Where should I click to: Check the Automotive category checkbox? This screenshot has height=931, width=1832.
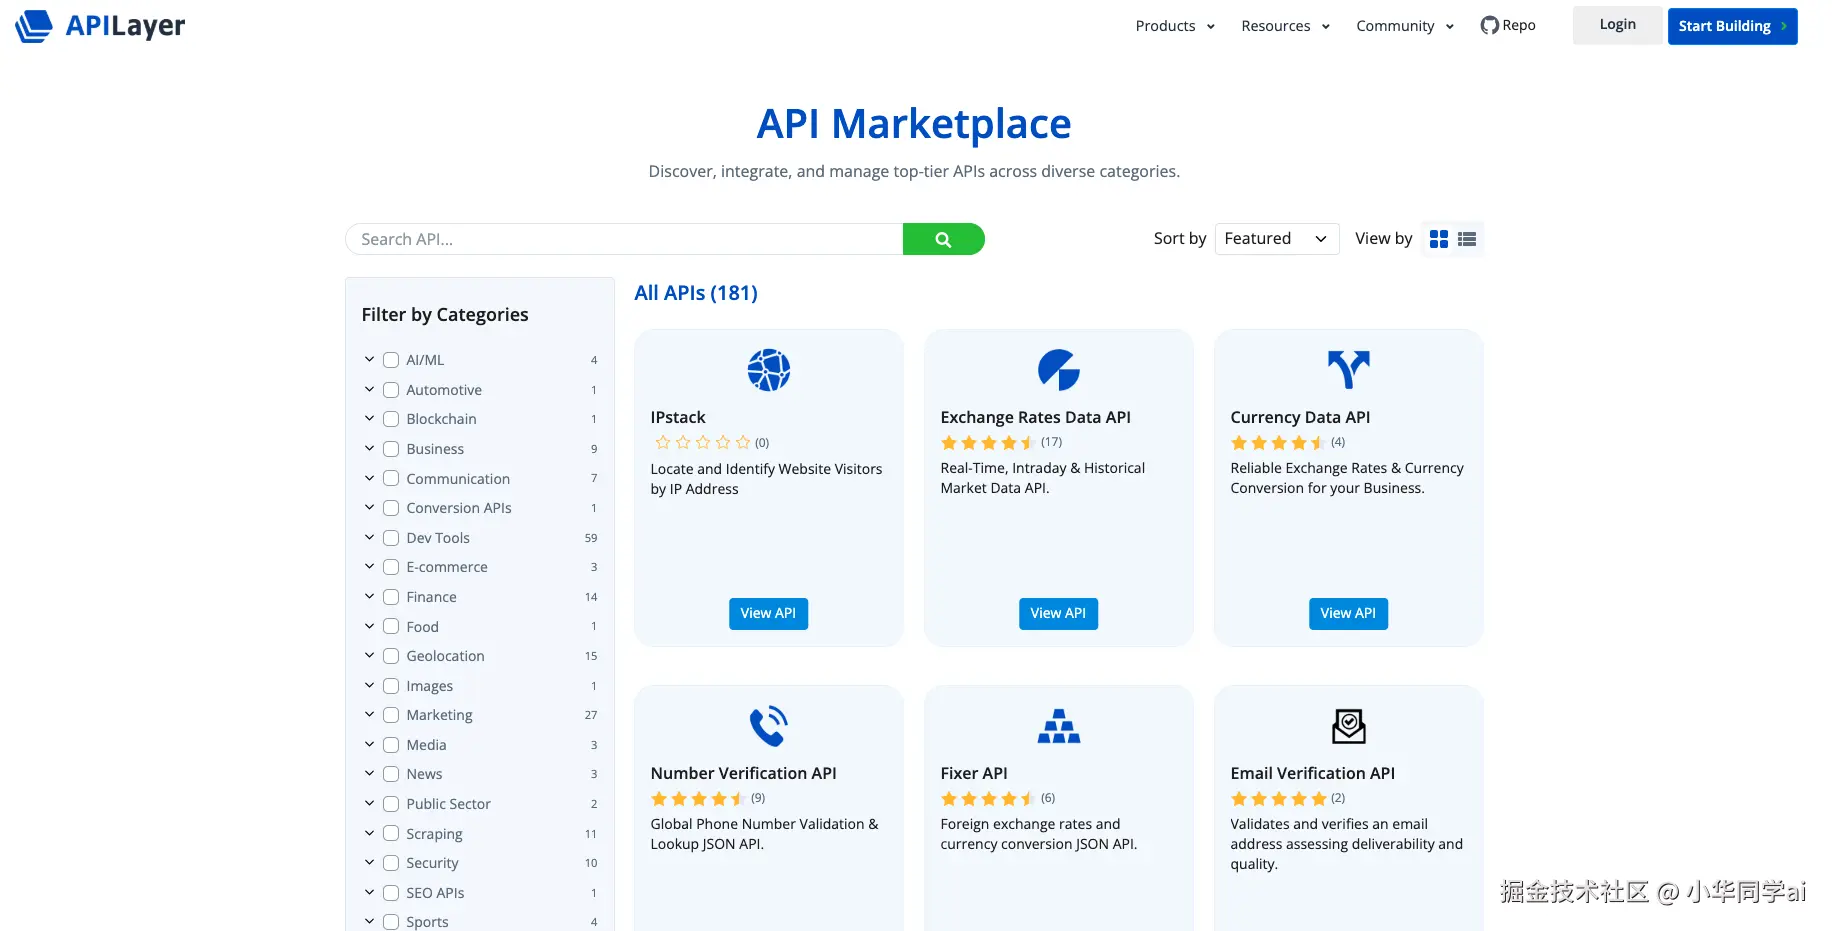point(391,390)
